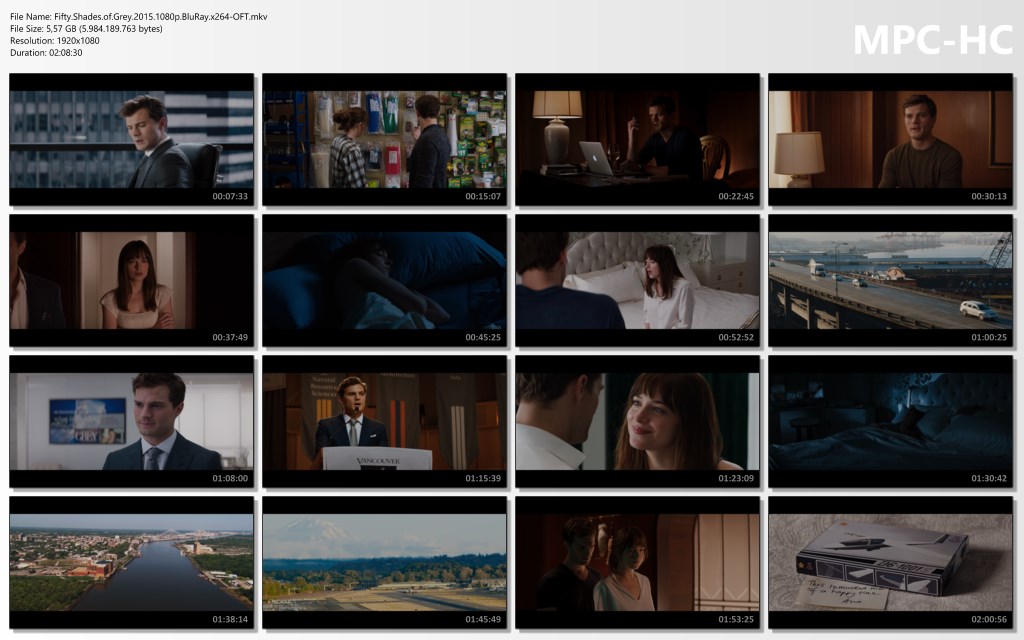Screen dimensions: 1024x640
Task: Open the highway bridge thumbnail at 01:00:25
Action: coord(890,281)
